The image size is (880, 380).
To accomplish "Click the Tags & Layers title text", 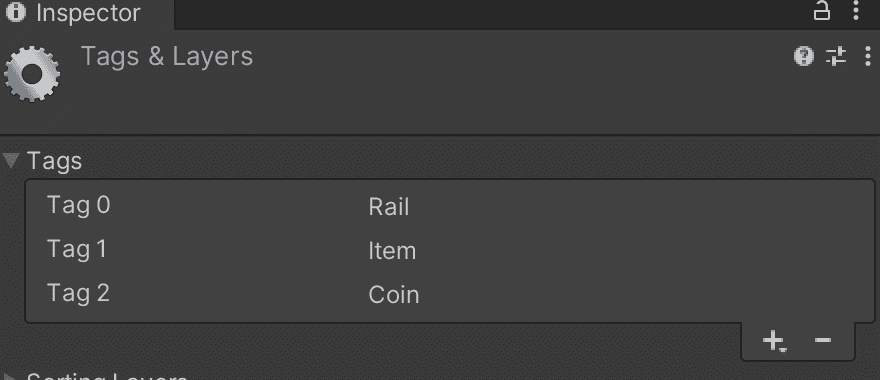I will (x=167, y=57).
